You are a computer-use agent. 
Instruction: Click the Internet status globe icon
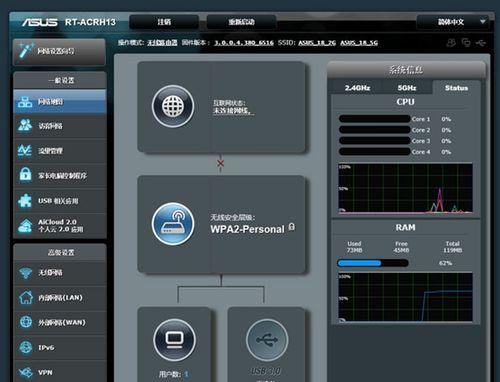tap(173, 106)
